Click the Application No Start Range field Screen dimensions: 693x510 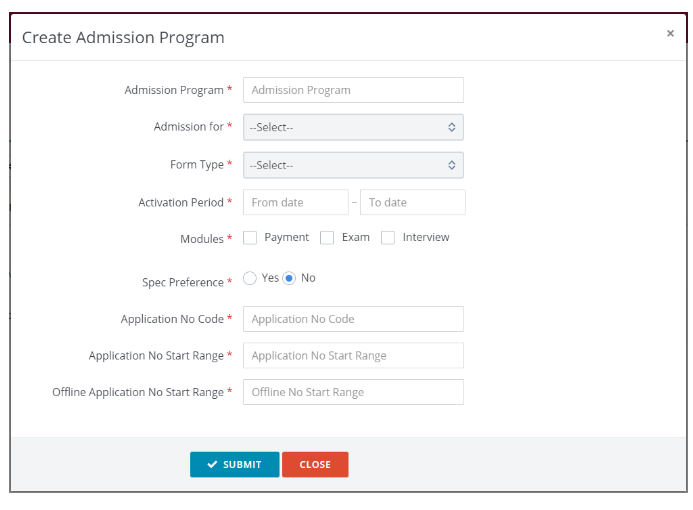[x=353, y=355]
